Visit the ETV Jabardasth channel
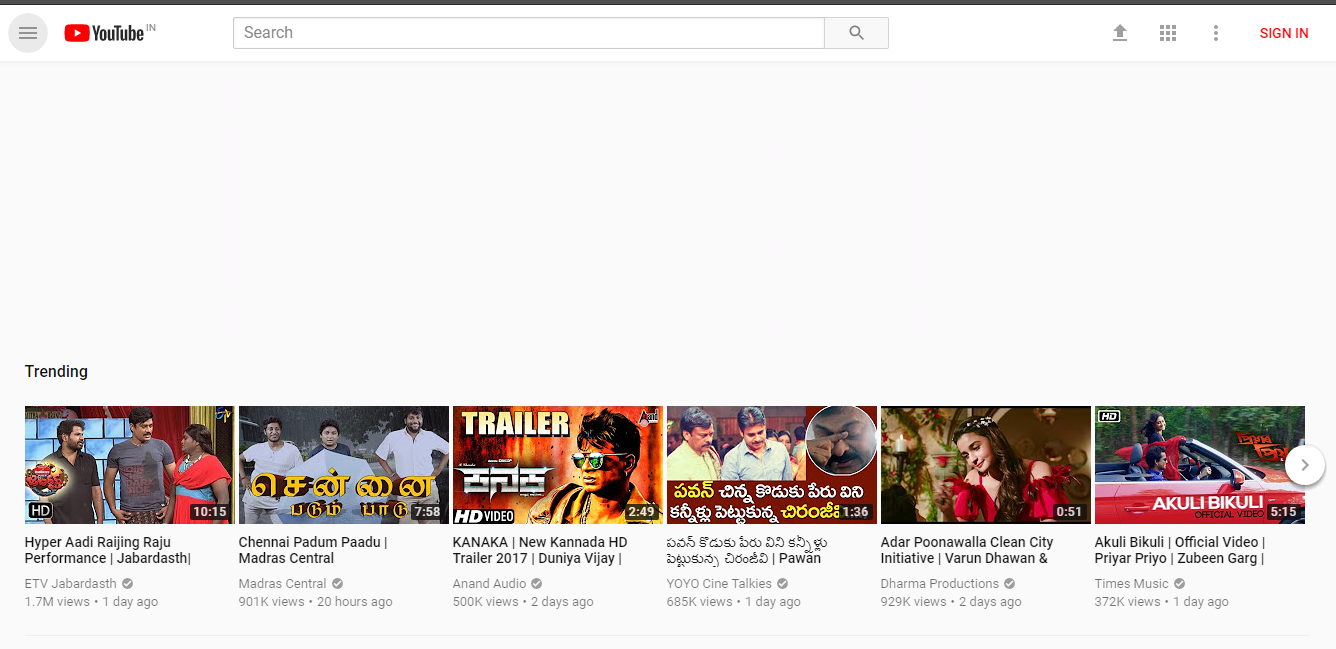The width and height of the screenshot is (1336, 649). 71,584
